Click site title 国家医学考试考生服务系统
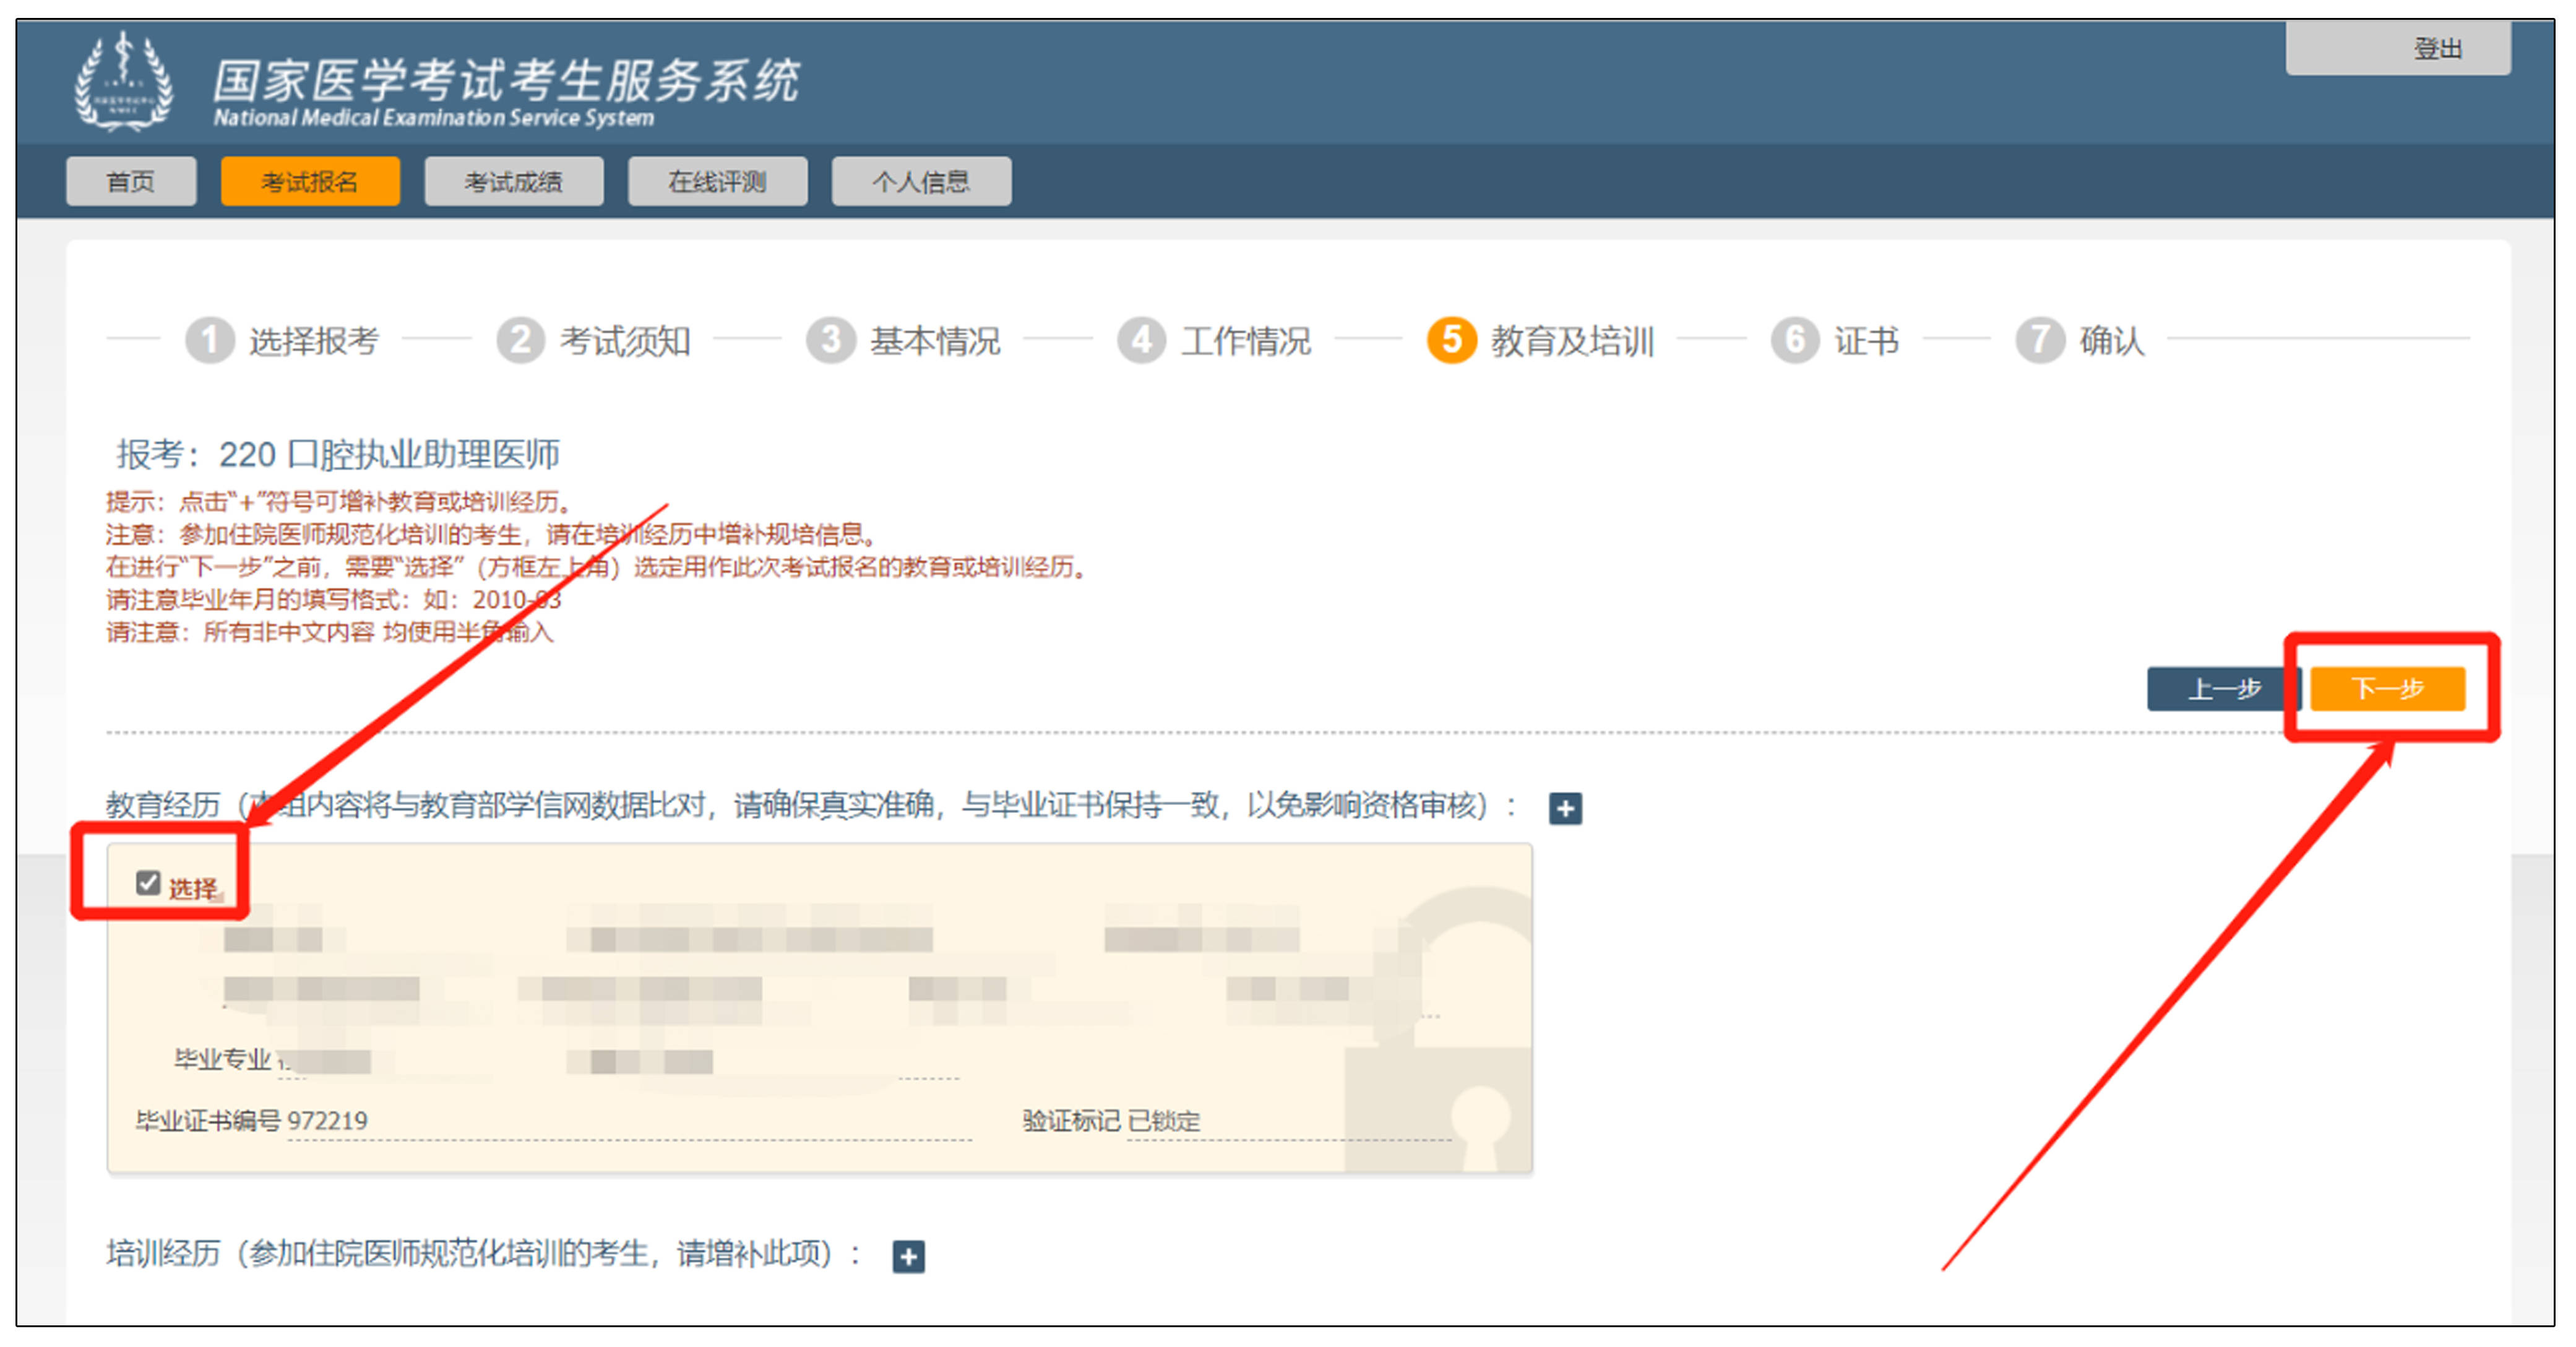The width and height of the screenshot is (2576, 1347). click(506, 80)
